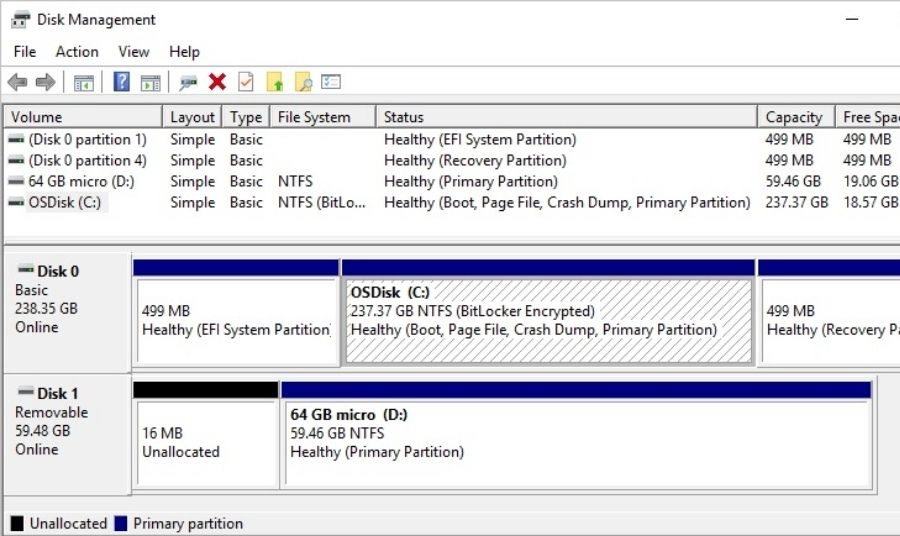Click the blue Primary partition legend swatch
This screenshot has width=900, height=536.
pos(121,523)
